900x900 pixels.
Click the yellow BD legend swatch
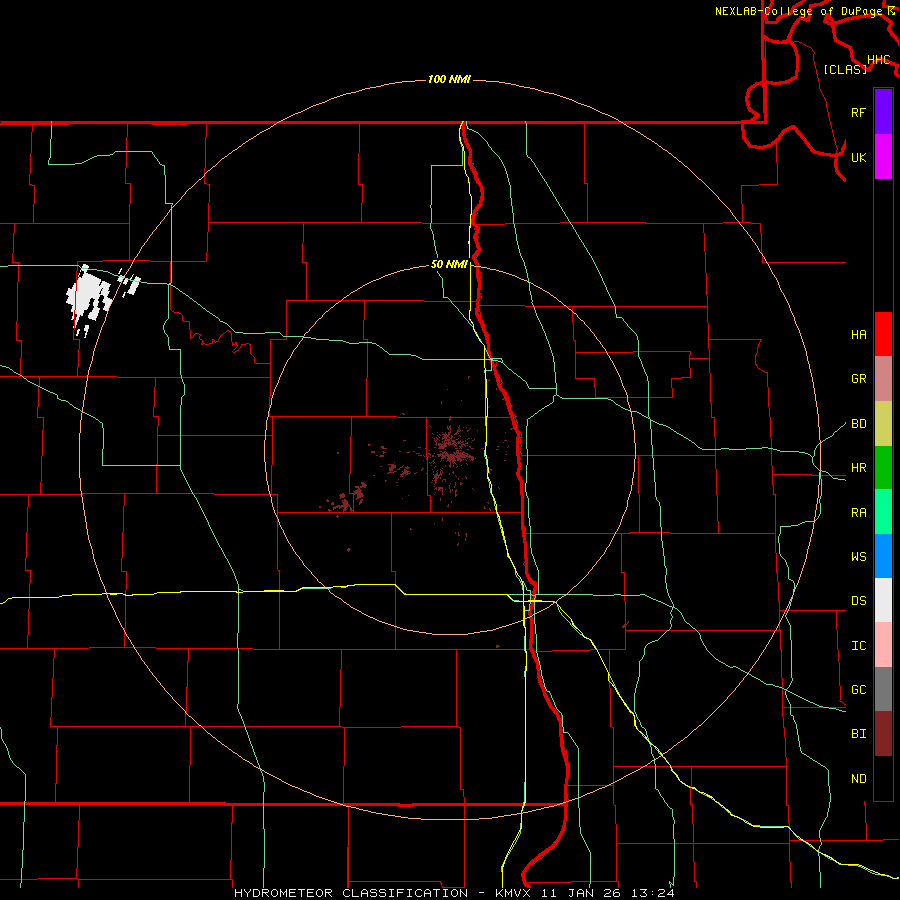[x=883, y=424]
